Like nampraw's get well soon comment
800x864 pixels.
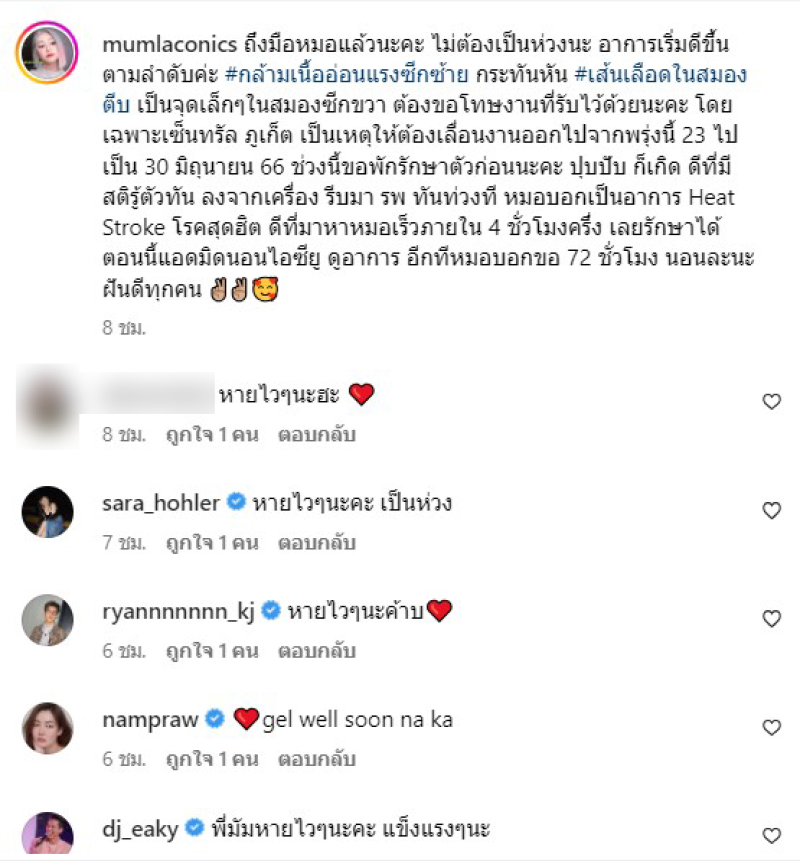771,727
